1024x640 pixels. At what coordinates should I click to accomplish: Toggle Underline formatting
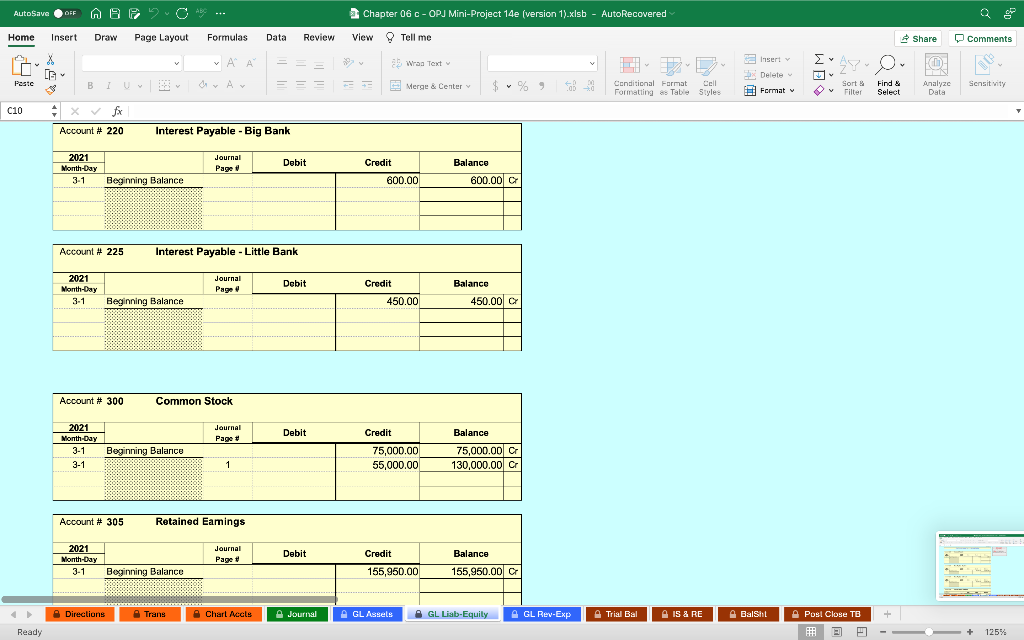click(x=127, y=86)
